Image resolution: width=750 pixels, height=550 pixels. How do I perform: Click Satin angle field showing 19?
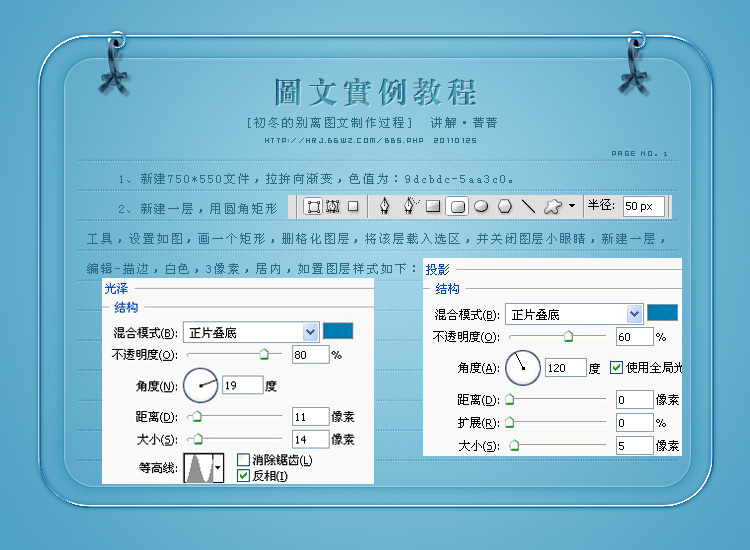point(243,385)
